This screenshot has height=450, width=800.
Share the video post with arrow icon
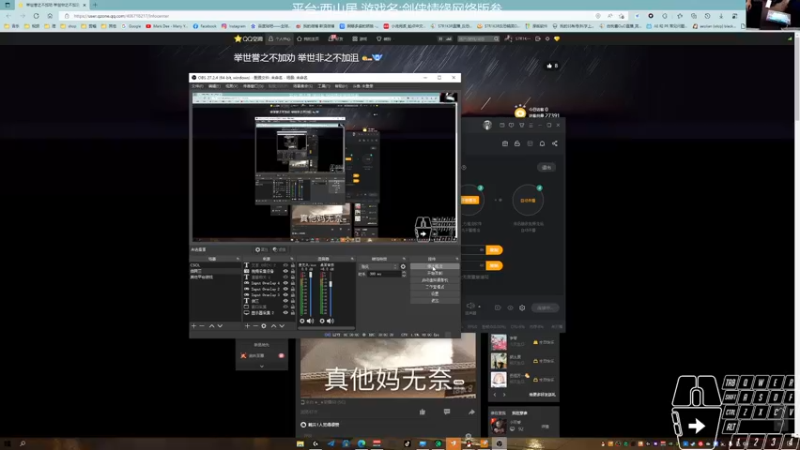pyautogui.click(x=471, y=412)
